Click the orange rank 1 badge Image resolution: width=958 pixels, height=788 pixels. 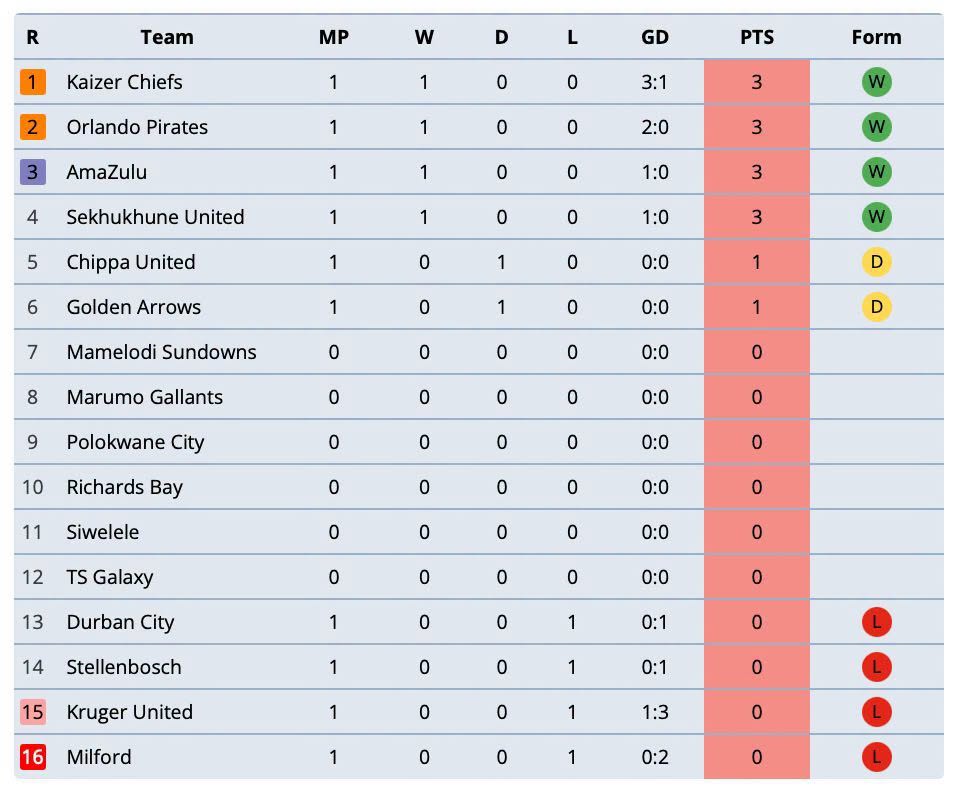32,82
